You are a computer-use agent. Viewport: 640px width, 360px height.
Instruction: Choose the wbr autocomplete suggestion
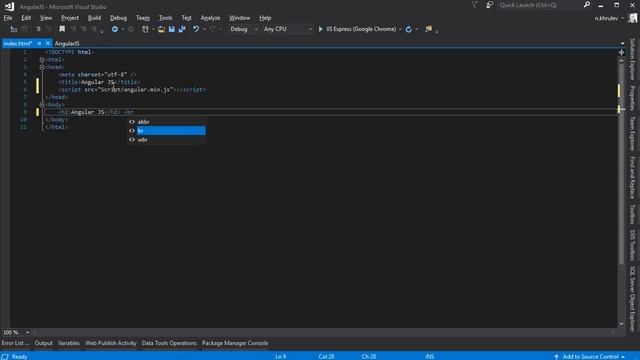(167, 140)
